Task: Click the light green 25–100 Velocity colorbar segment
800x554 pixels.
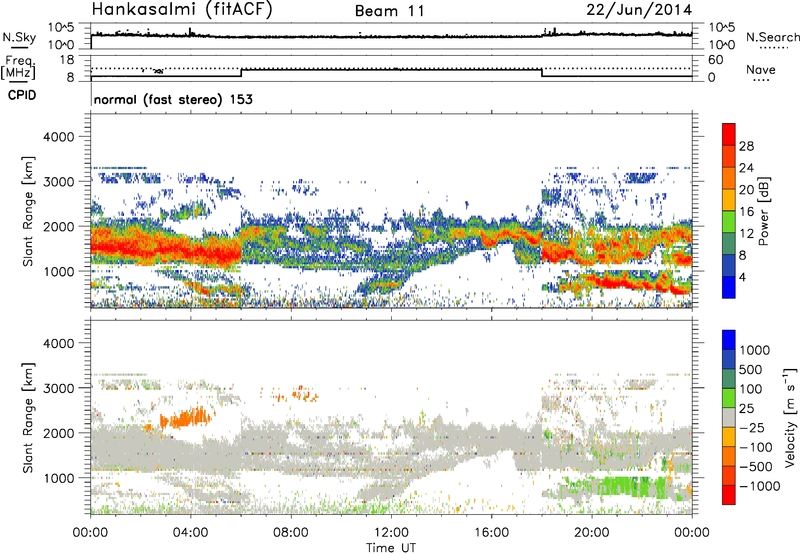Action: [x=729, y=398]
